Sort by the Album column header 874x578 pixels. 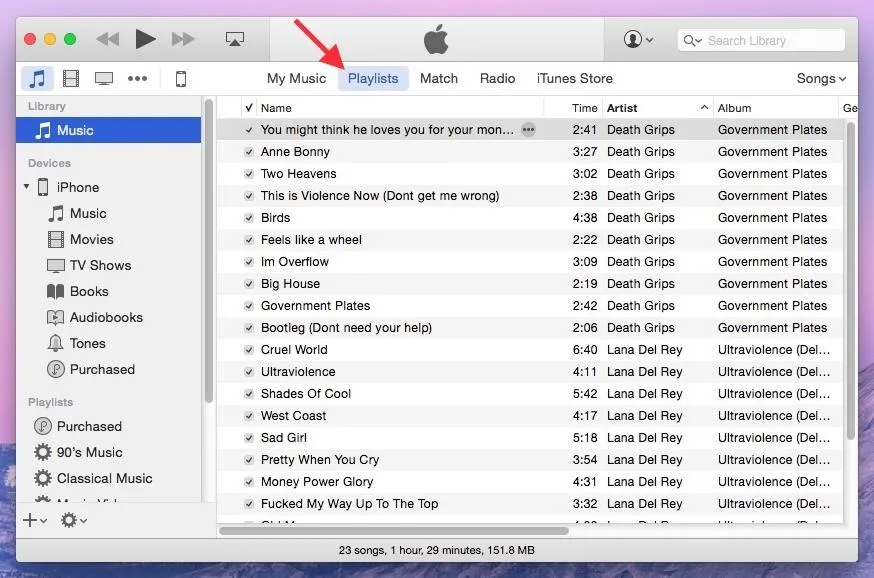tap(734, 108)
